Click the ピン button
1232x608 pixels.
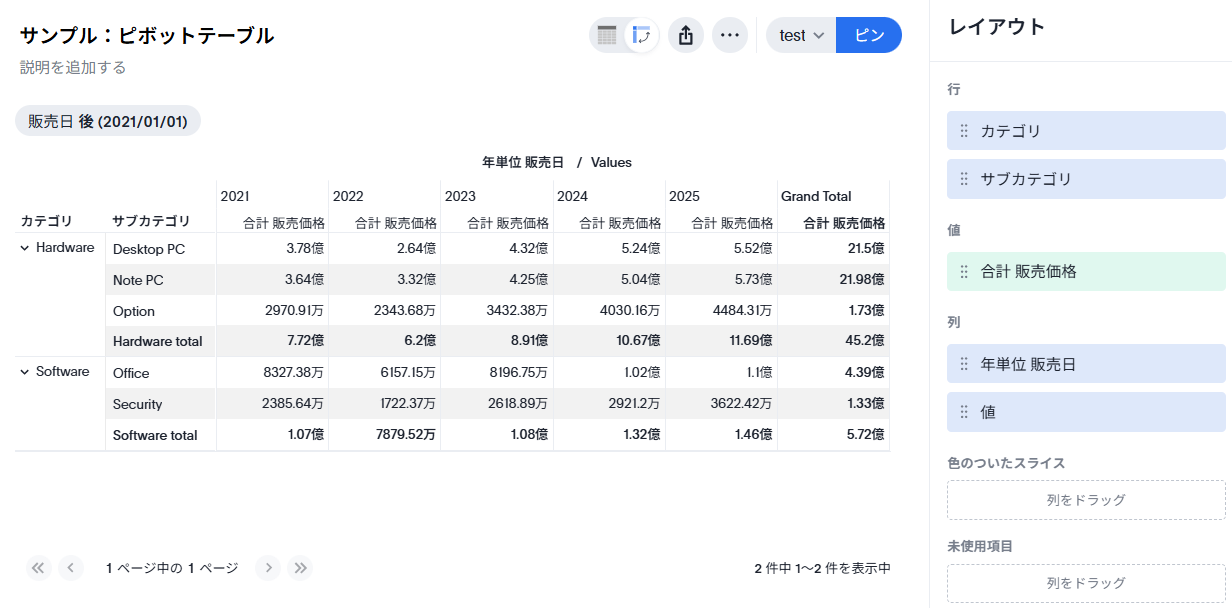tap(868, 36)
